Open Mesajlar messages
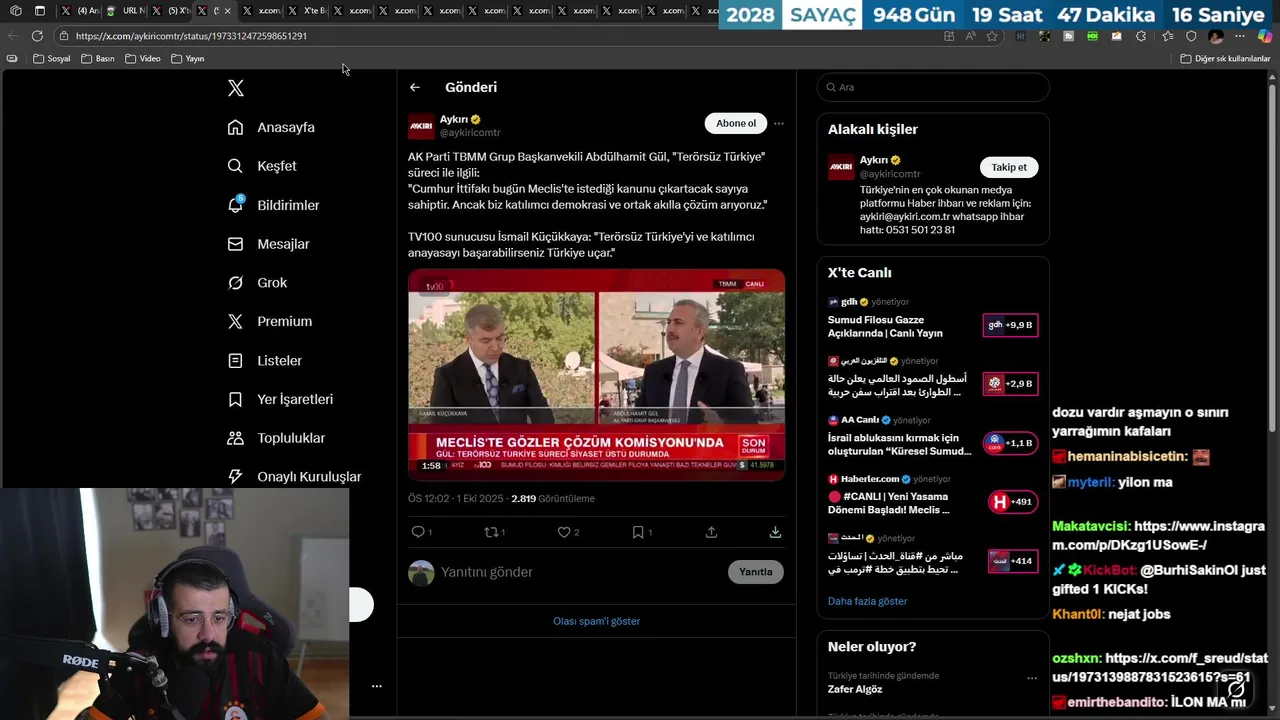This screenshot has height=720, width=1280. point(268,244)
